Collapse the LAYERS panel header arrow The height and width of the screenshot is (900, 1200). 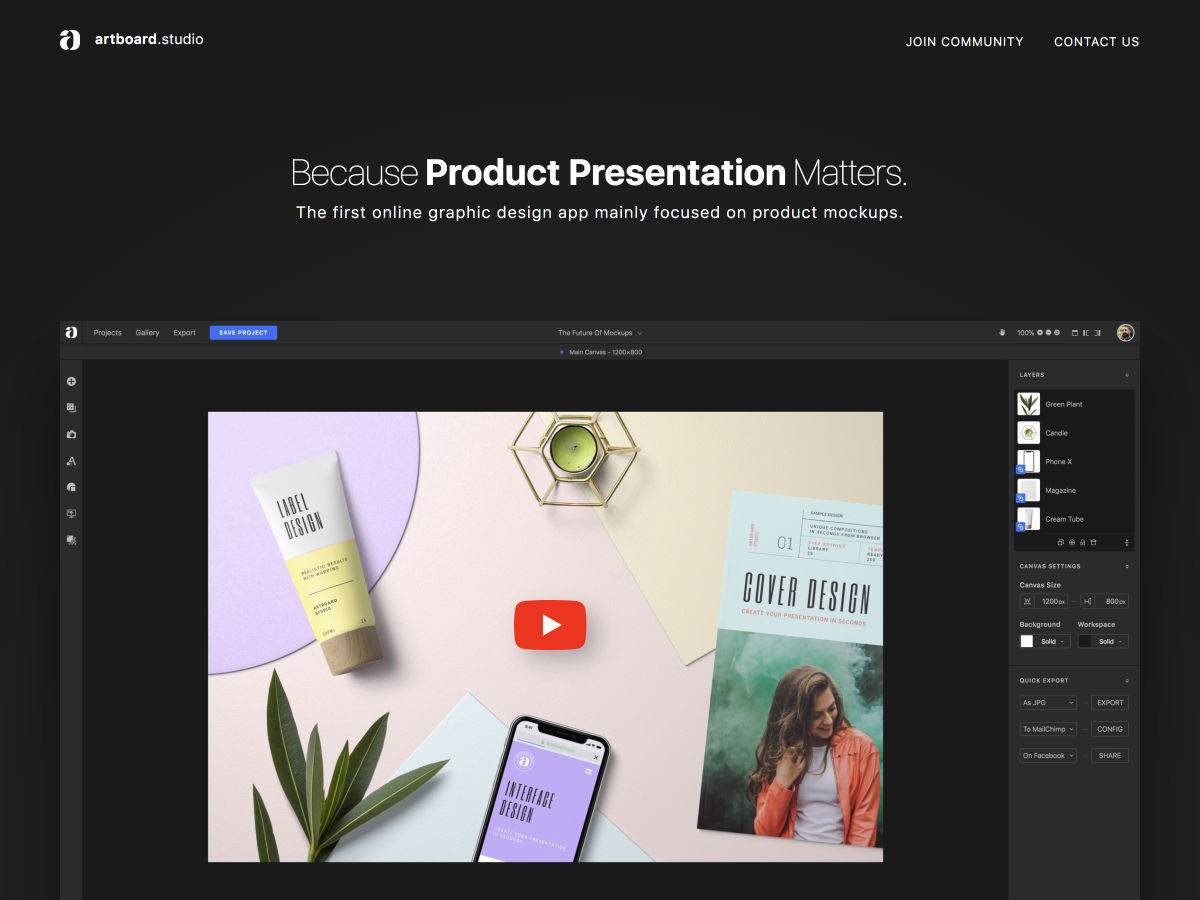1127,375
